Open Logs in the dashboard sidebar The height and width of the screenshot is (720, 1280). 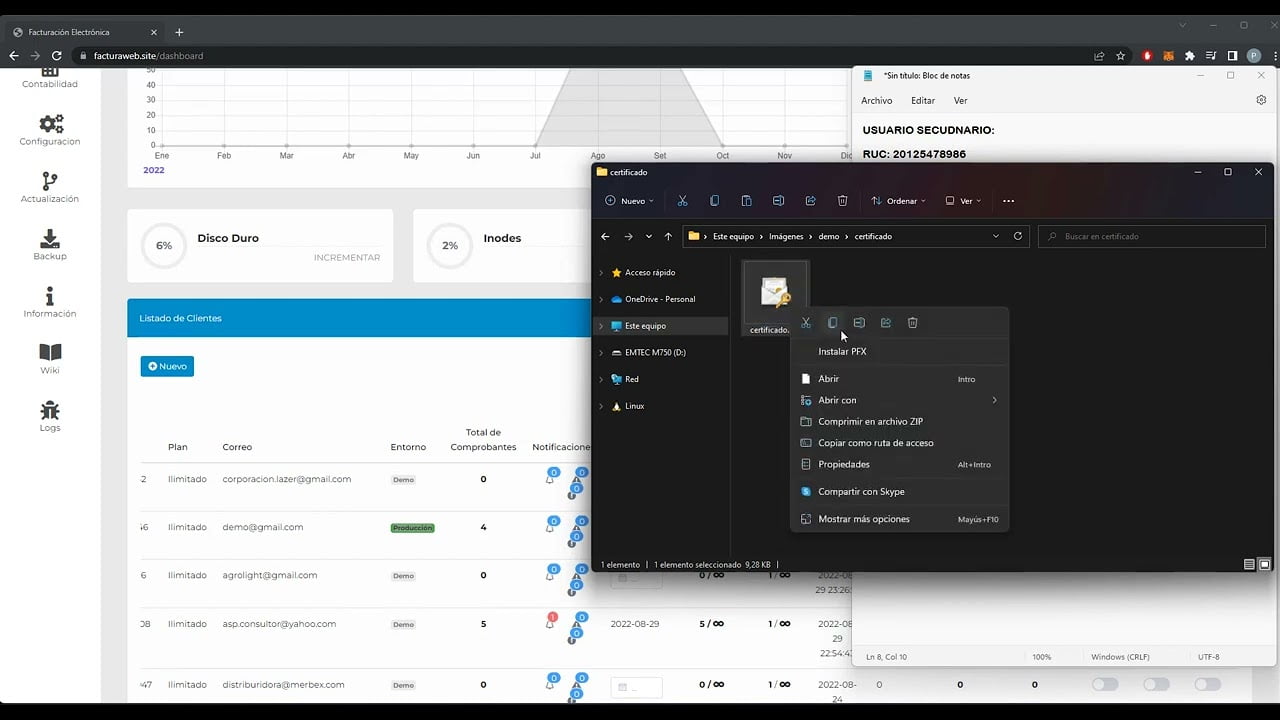tap(50, 417)
